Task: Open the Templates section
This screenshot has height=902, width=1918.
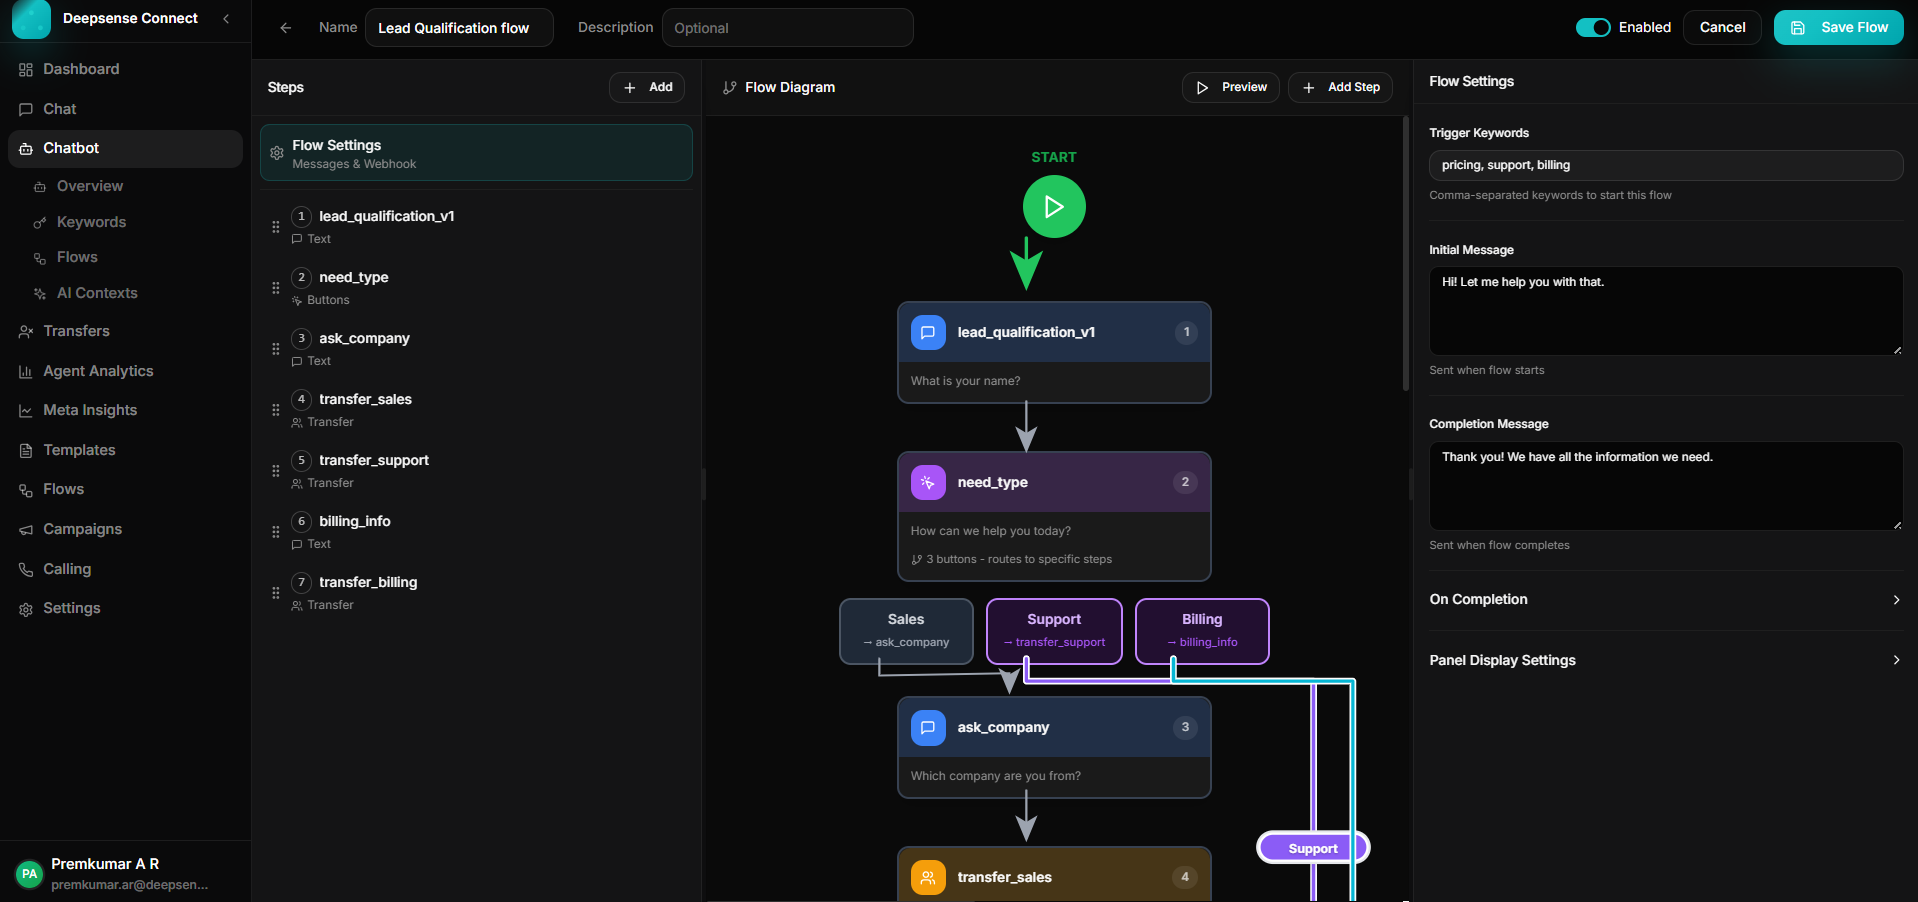Action: click(79, 449)
